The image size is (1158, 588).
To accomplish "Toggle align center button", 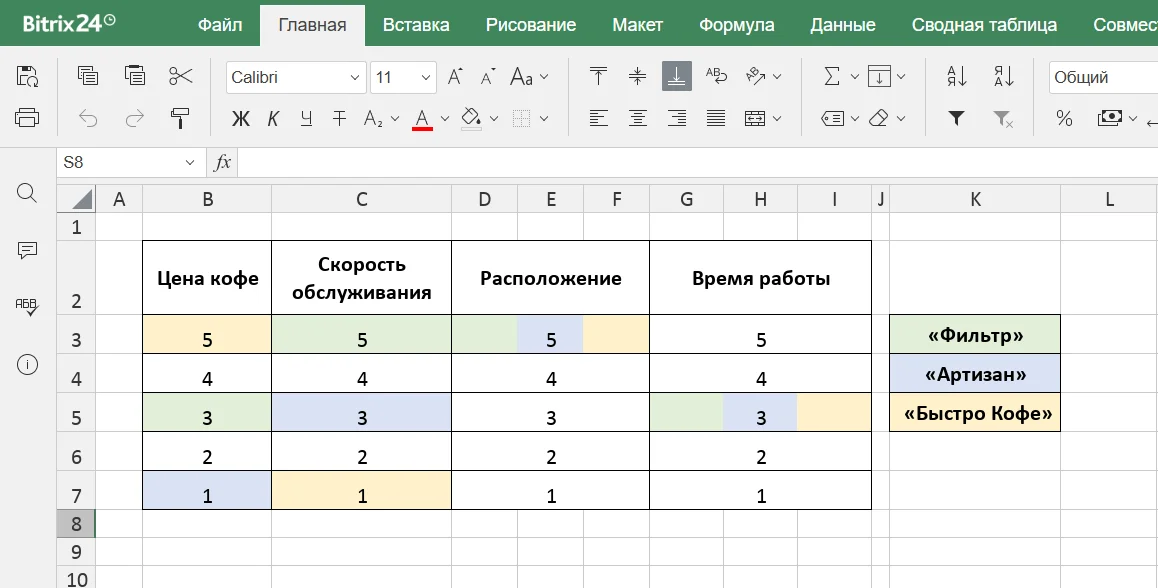I will click(637, 118).
